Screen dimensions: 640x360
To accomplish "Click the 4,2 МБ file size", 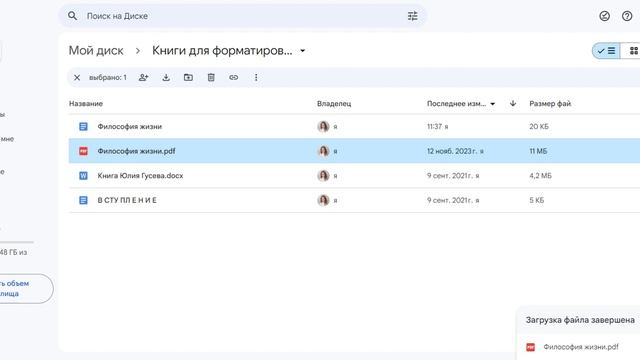I will (540, 176).
